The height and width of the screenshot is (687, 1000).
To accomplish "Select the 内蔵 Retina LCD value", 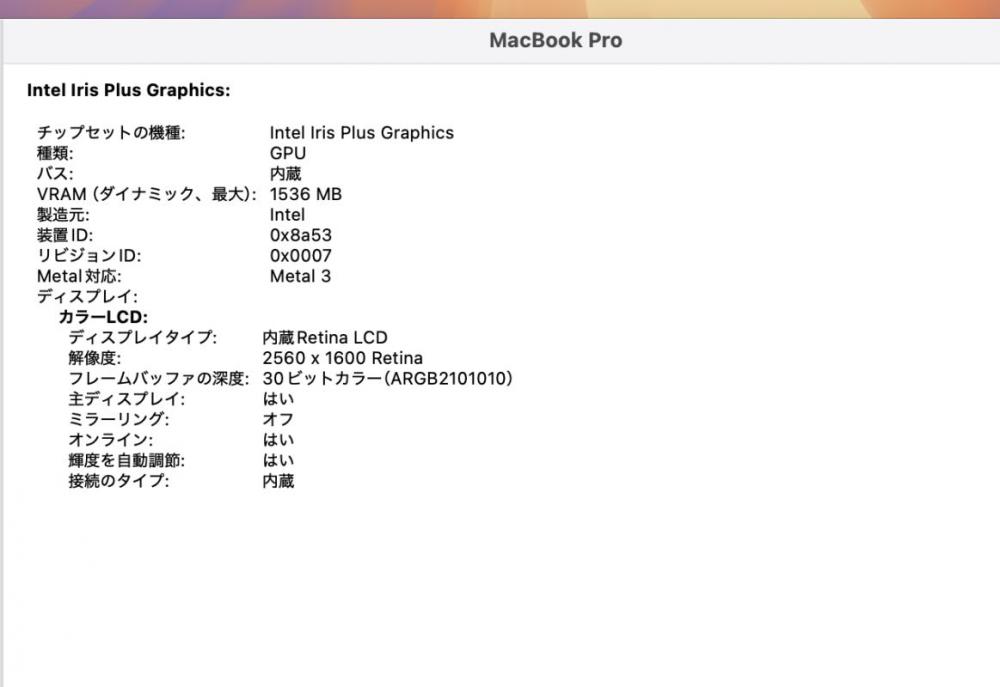I will coord(325,337).
